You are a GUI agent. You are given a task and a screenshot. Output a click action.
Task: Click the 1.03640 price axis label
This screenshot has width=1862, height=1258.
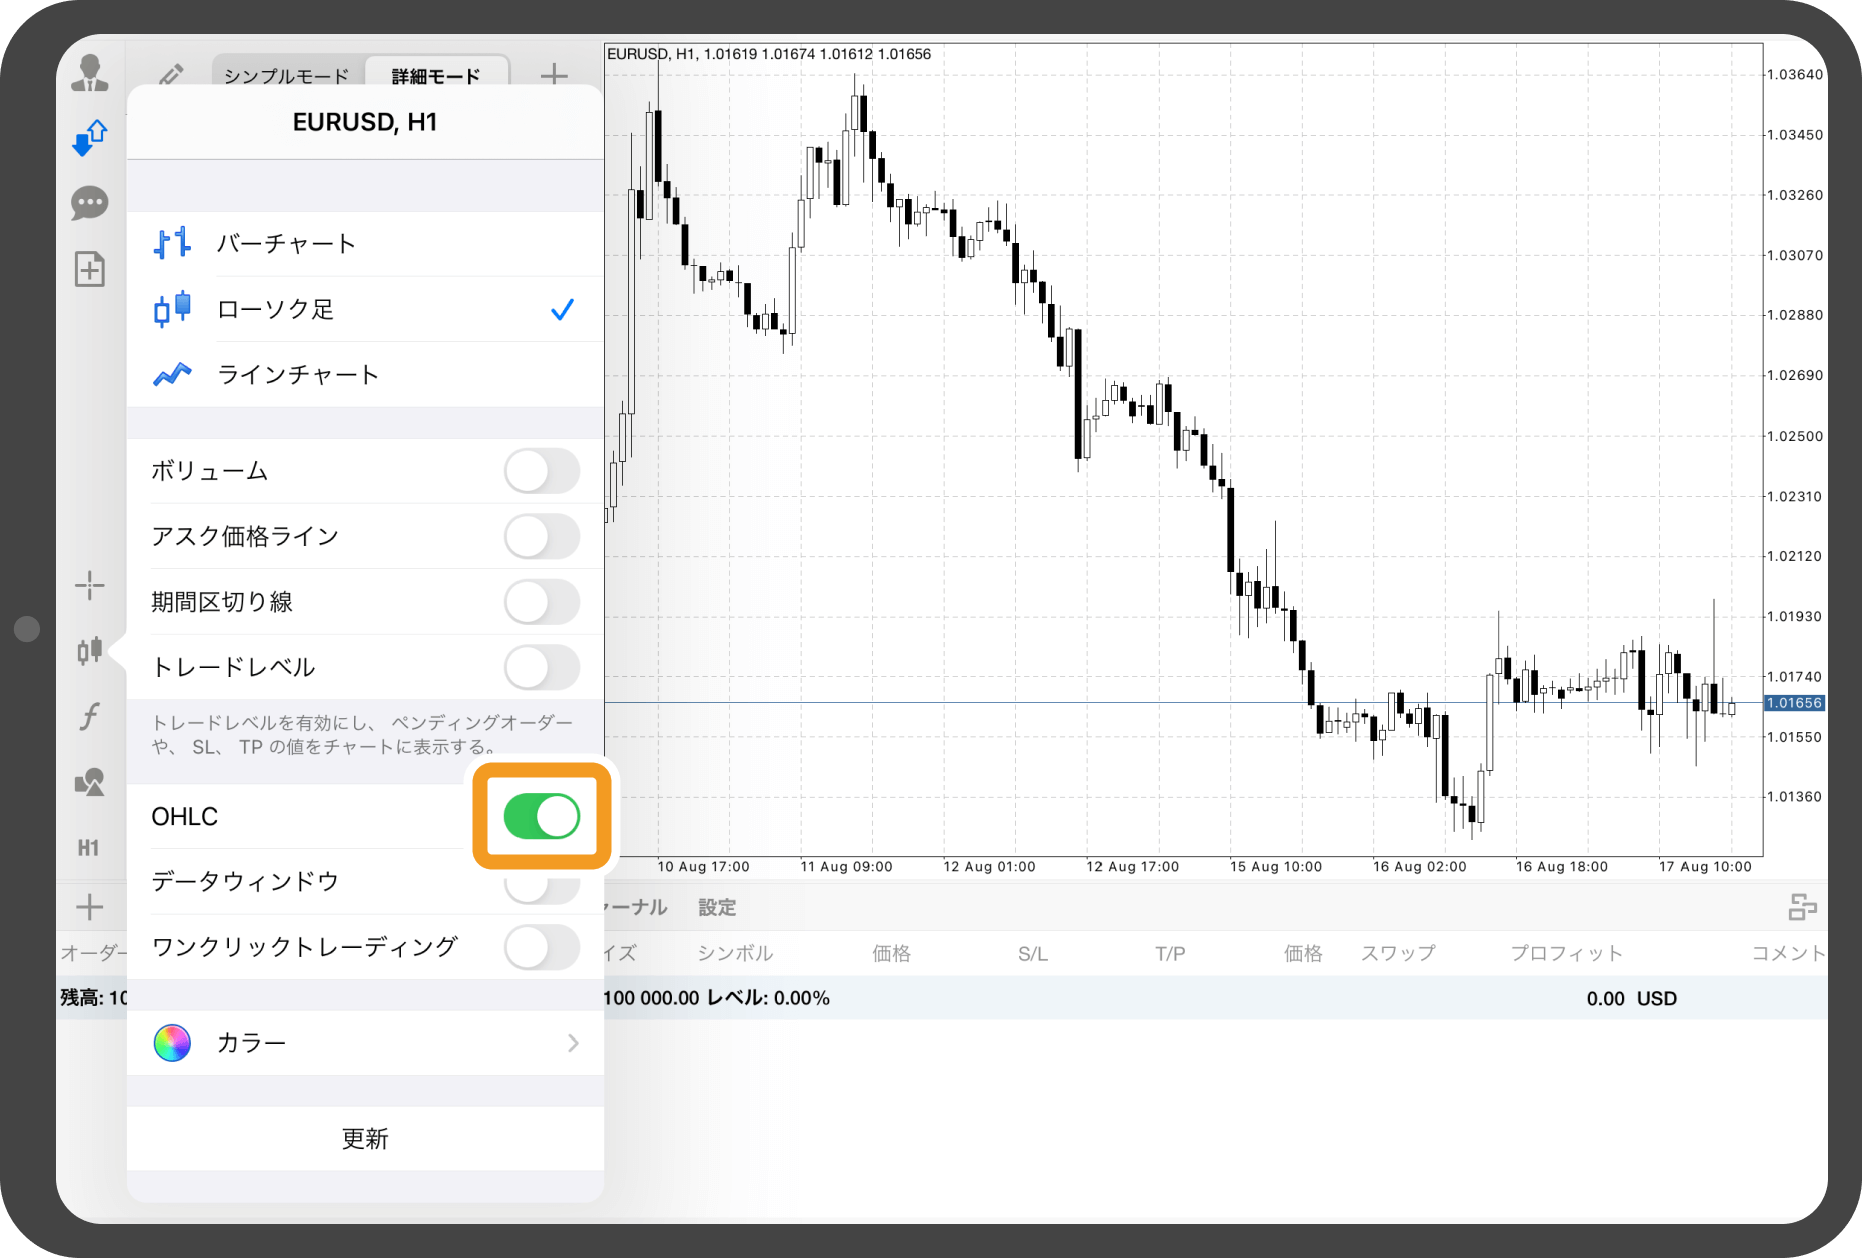tap(1795, 74)
